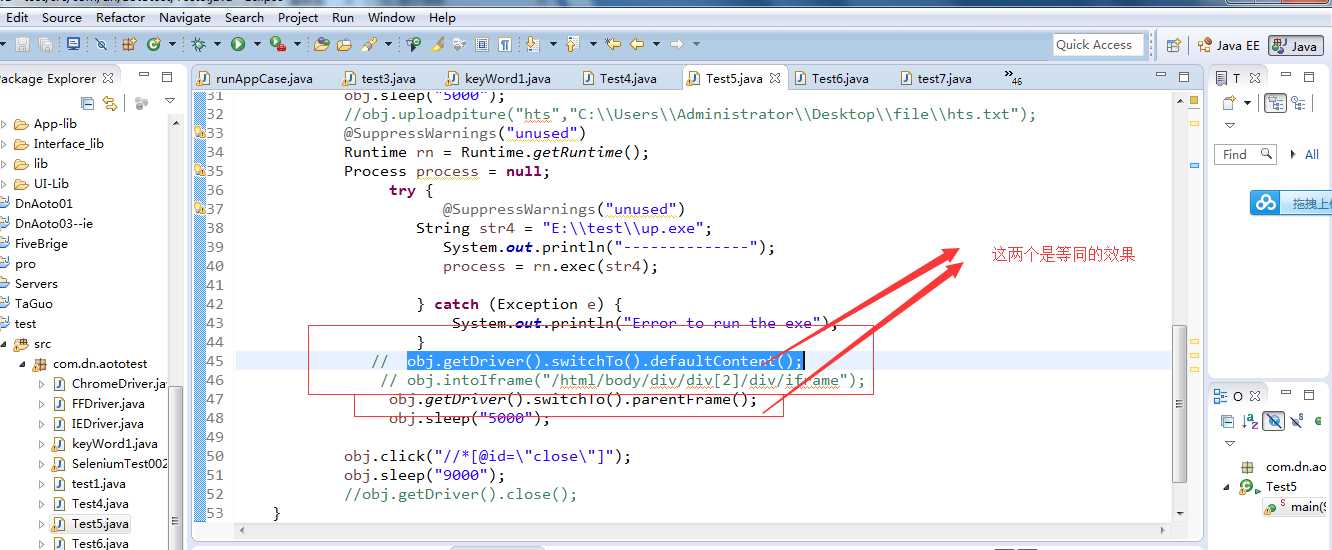The image size is (1332, 550).
Task: Toggle Block Selection Mode icon
Action: click(x=482, y=44)
